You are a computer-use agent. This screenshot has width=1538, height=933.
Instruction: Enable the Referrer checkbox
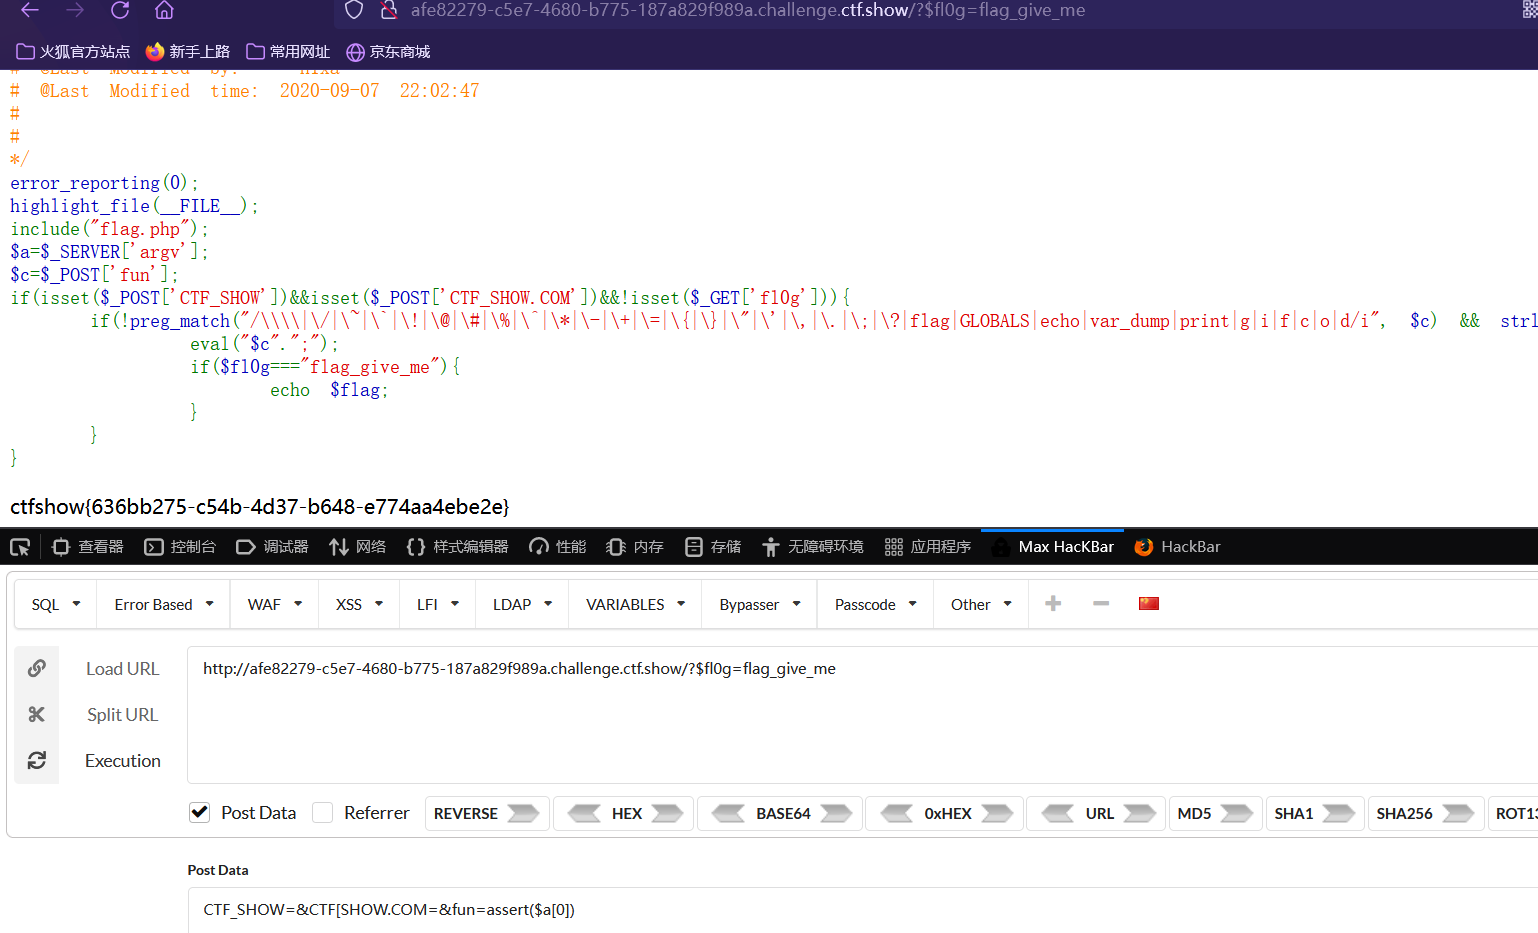[322, 812]
